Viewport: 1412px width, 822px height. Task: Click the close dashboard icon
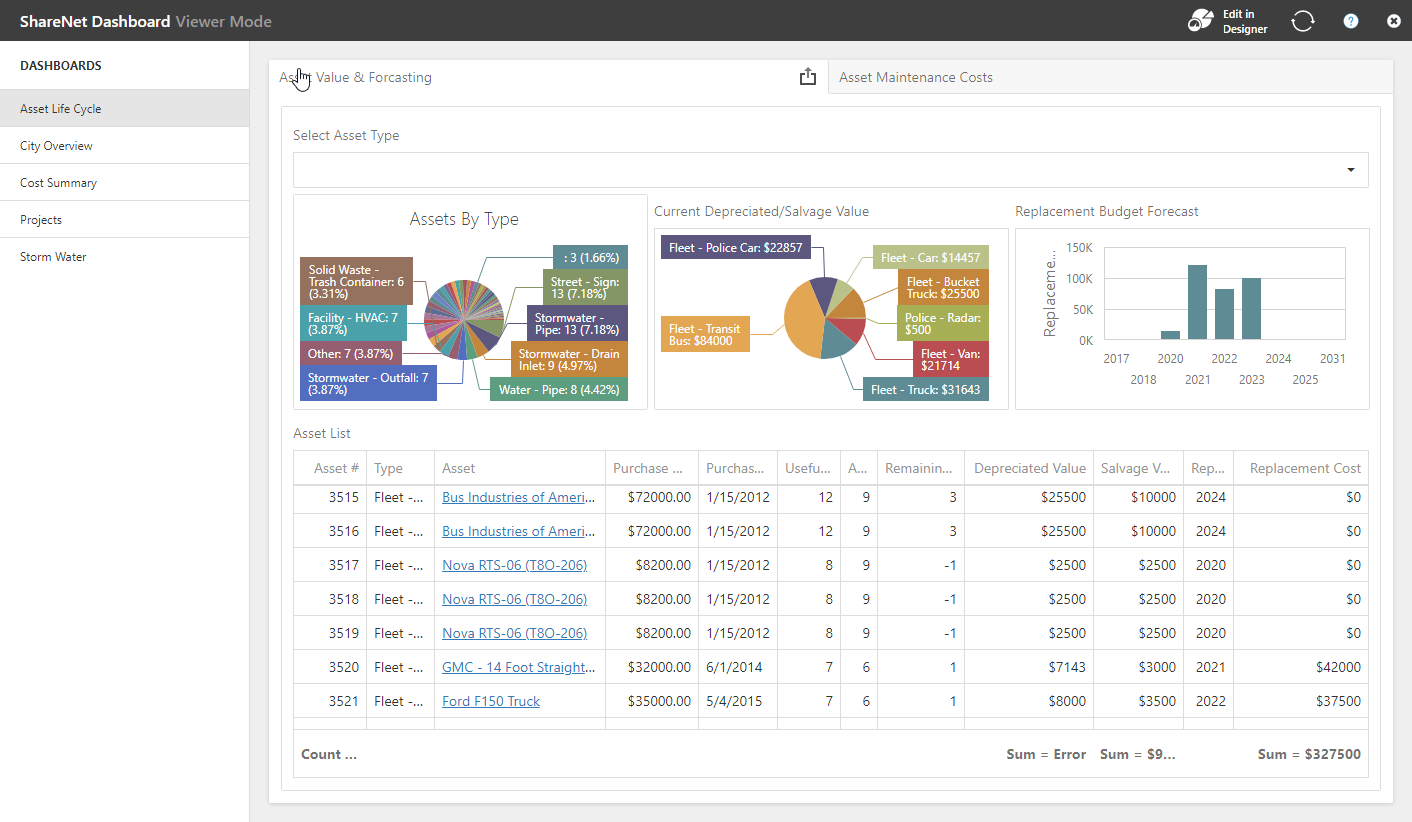coord(1394,20)
